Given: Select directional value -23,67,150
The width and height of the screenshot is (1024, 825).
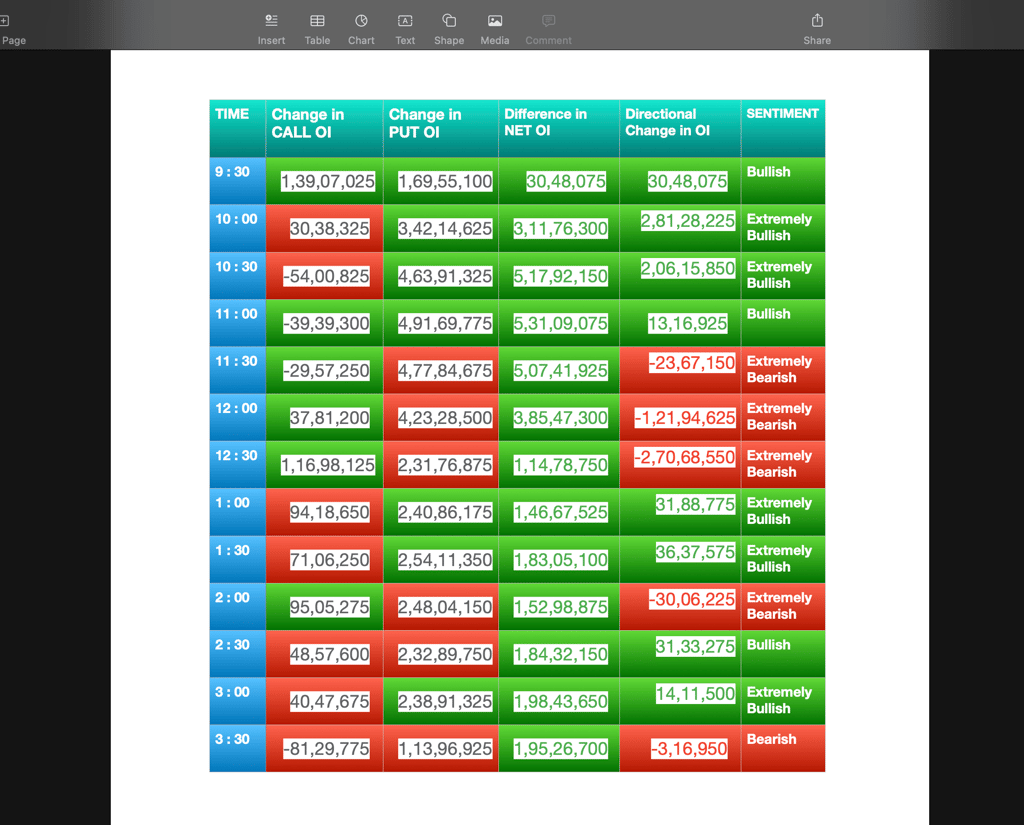Looking at the screenshot, I should [692, 362].
